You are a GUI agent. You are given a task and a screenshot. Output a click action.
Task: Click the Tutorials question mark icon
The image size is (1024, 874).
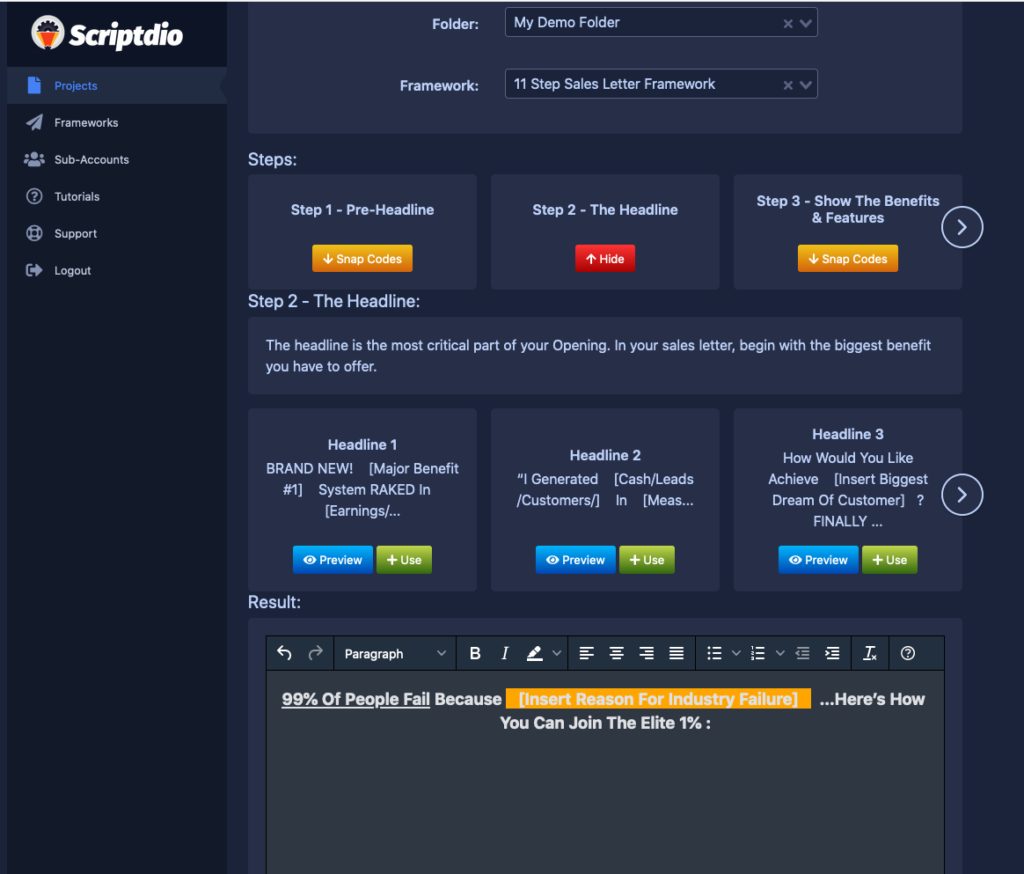(34, 196)
